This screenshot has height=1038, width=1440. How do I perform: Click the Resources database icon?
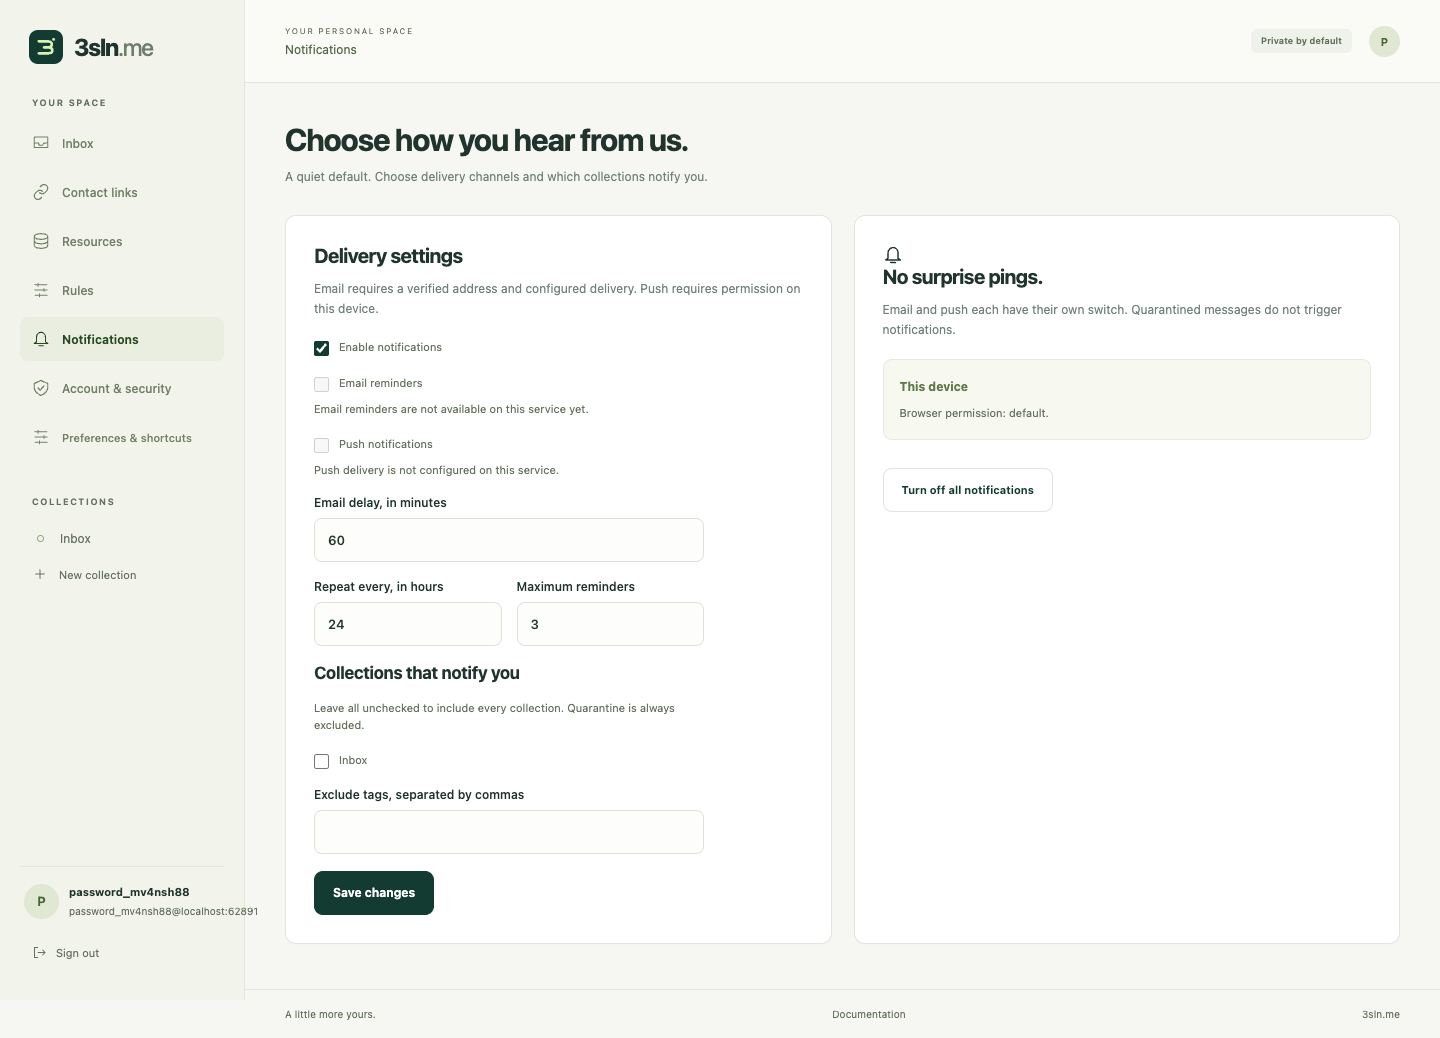pyautogui.click(x=41, y=241)
